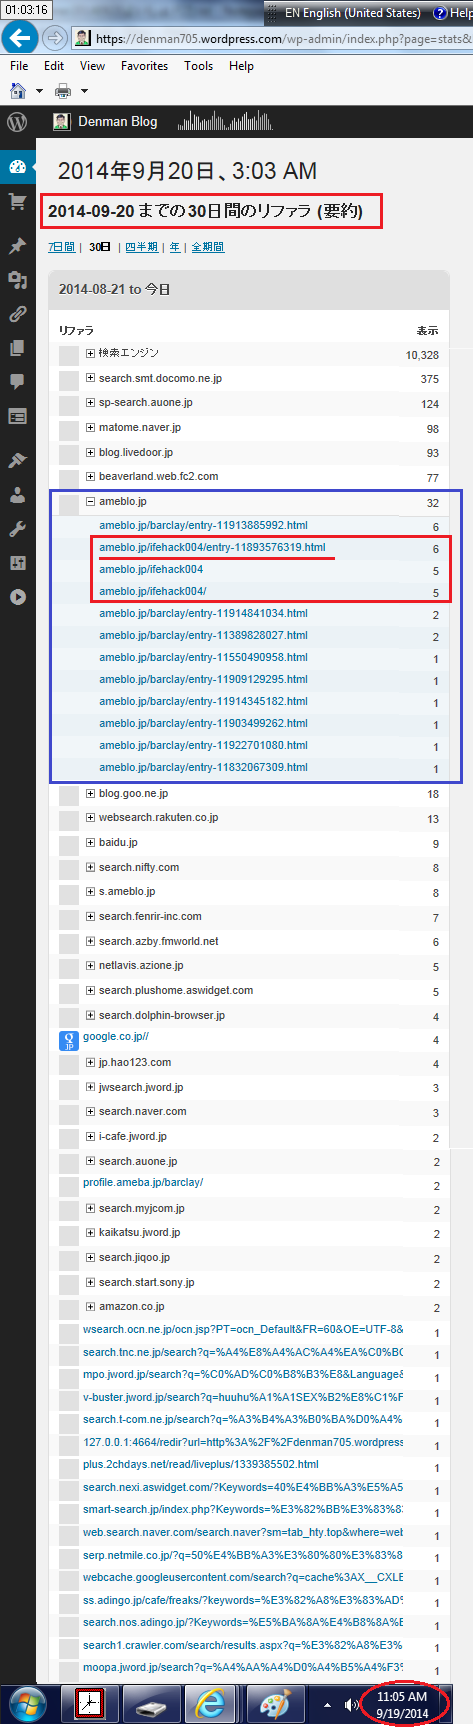Viewport: 473px width, 1730px height.
Task: Open link ameblo.jp/barclay/entry-11914841034.html
Action: 203,613
